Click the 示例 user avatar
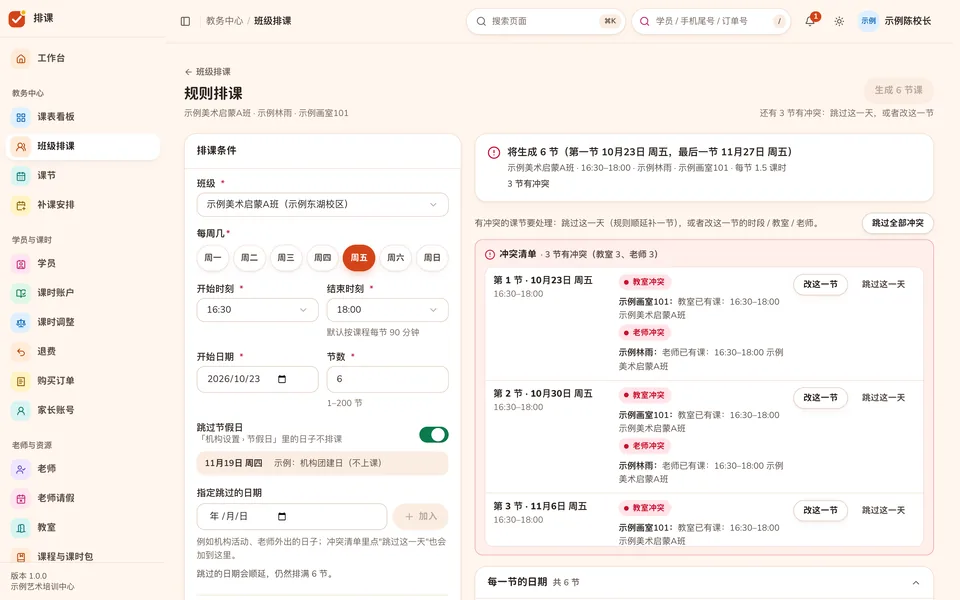The image size is (960, 600). tap(868, 21)
